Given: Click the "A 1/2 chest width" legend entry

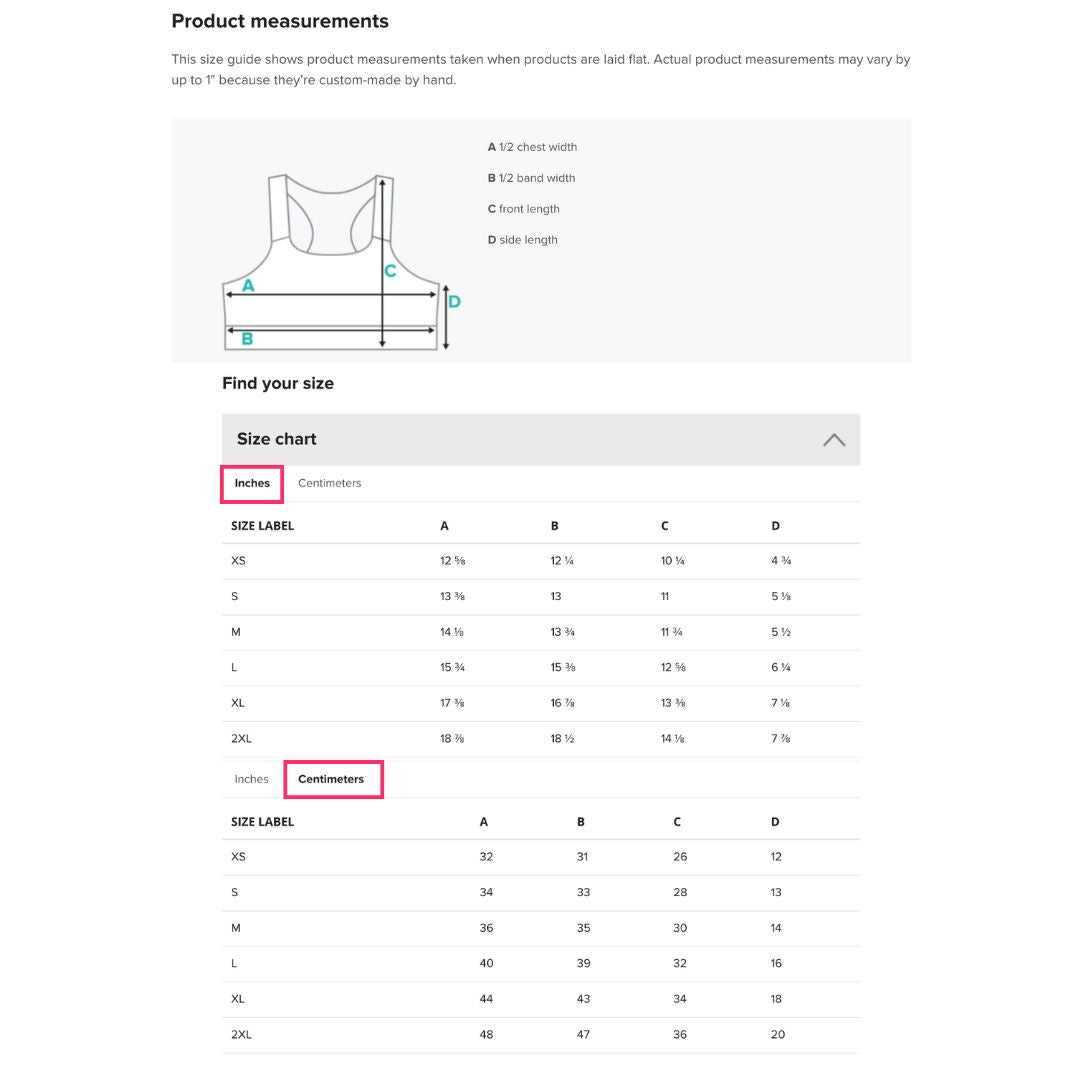Looking at the screenshot, I should tap(532, 147).
